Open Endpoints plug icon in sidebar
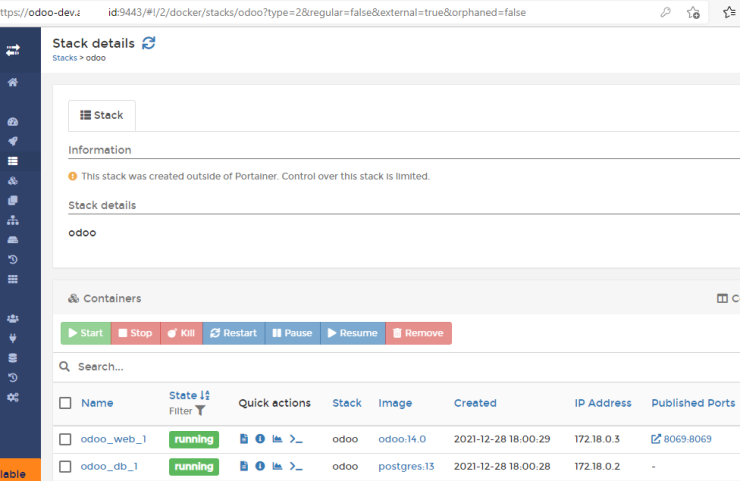The width and height of the screenshot is (740, 481). (13, 338)
